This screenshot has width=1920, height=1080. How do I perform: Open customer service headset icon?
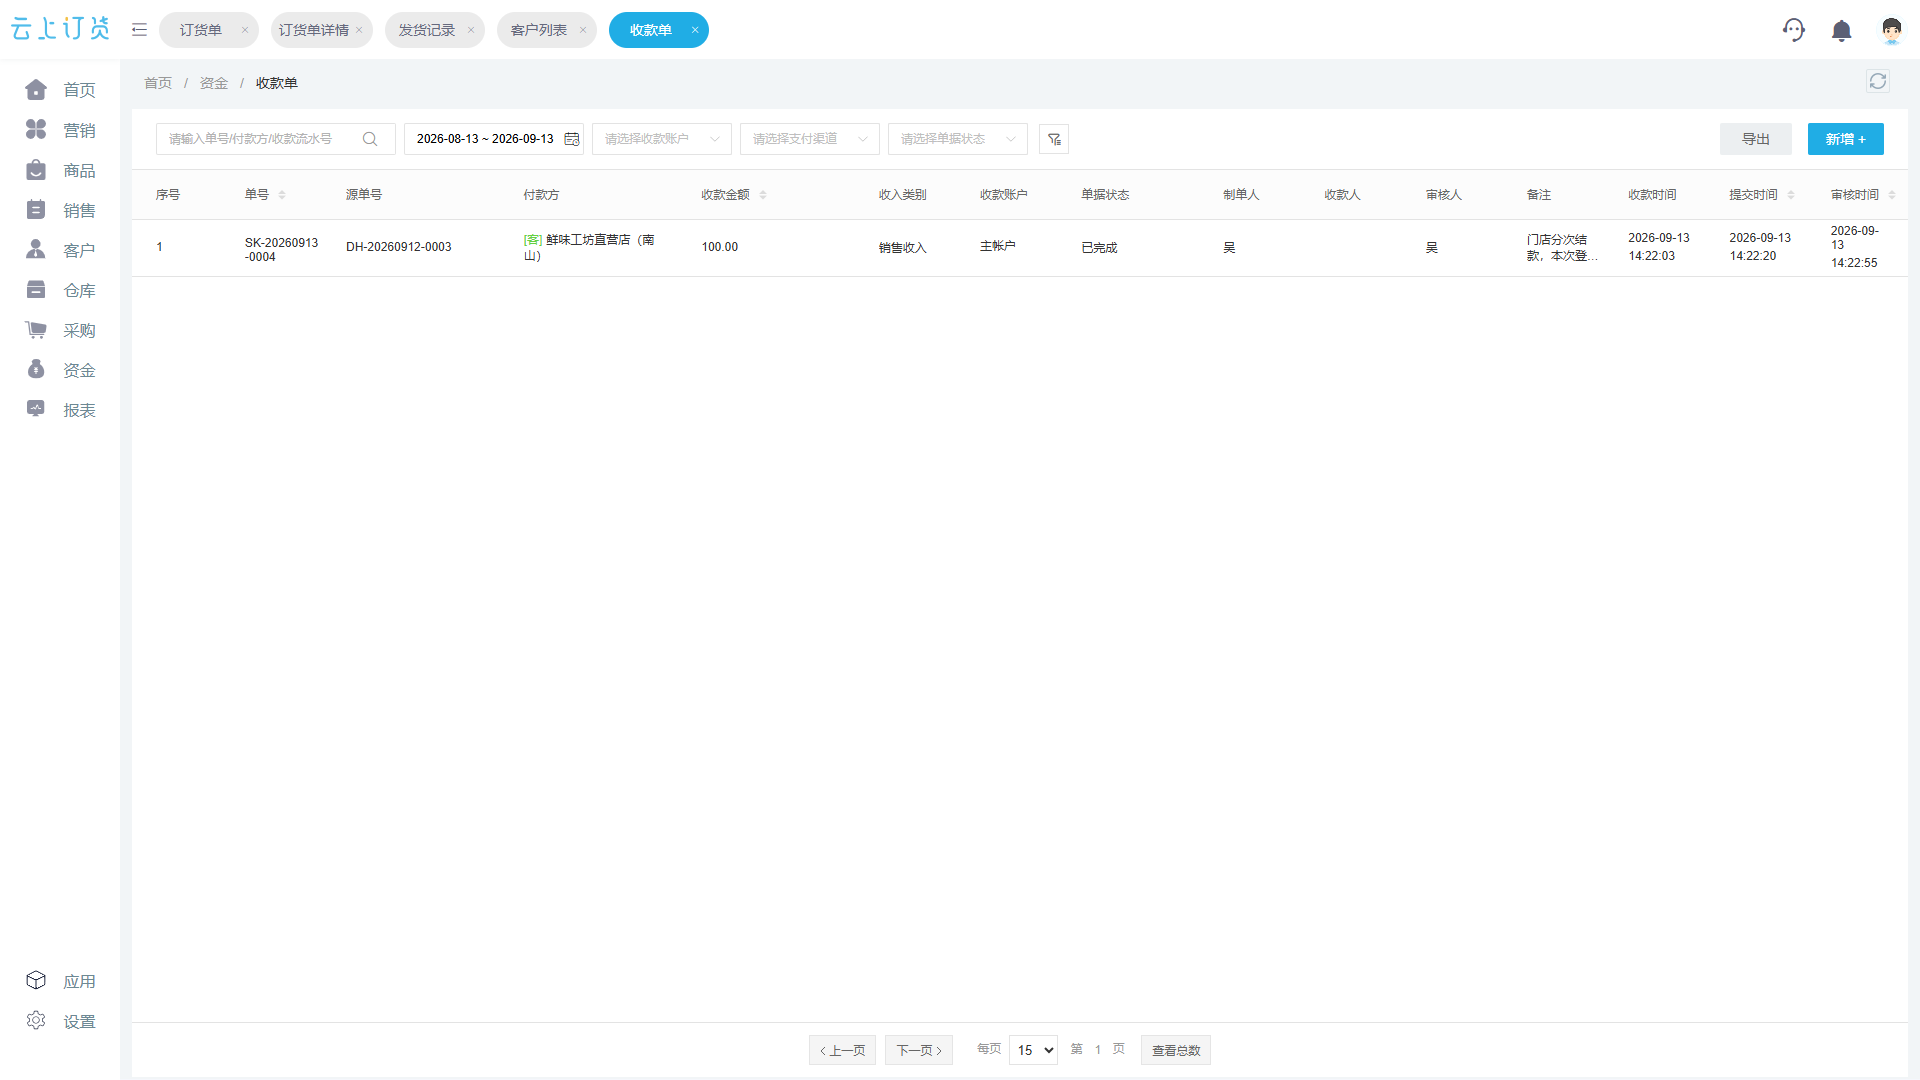tap(1794, 30)
